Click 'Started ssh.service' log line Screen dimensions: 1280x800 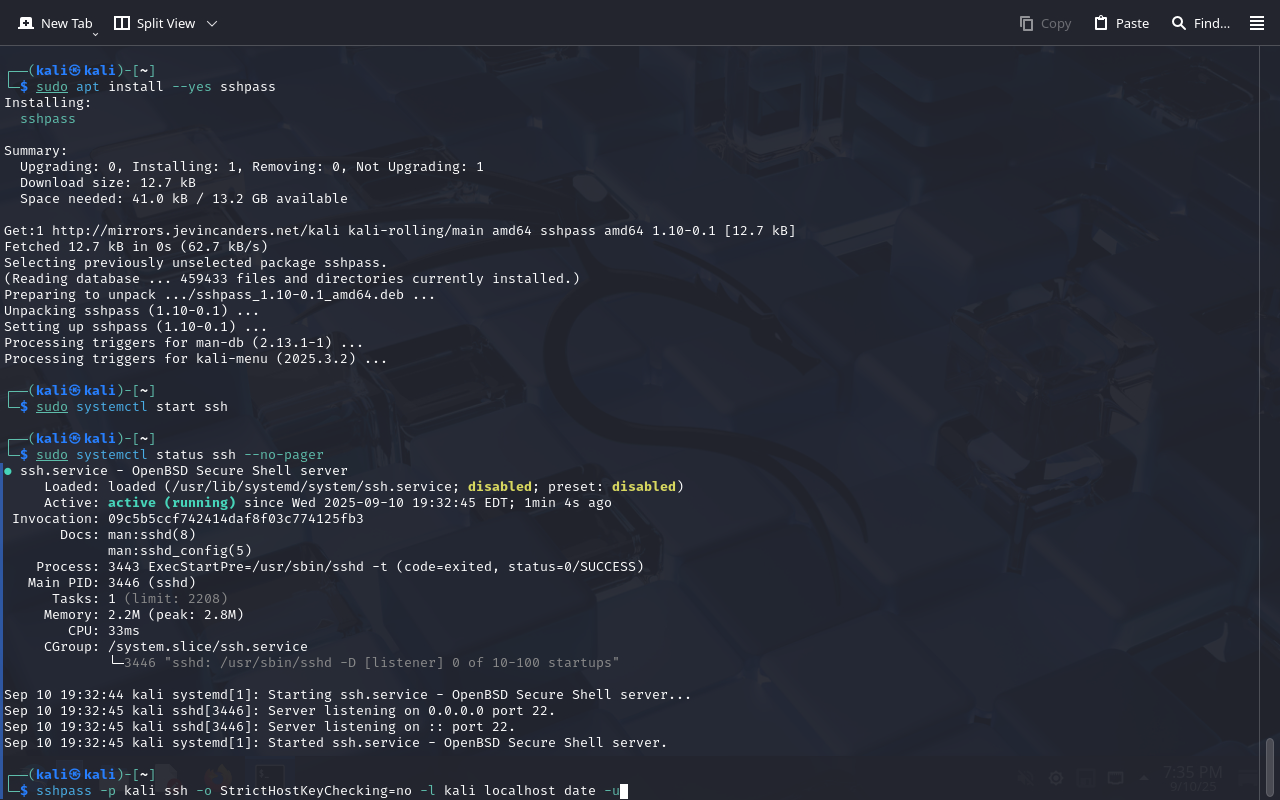tap(336, 743)
